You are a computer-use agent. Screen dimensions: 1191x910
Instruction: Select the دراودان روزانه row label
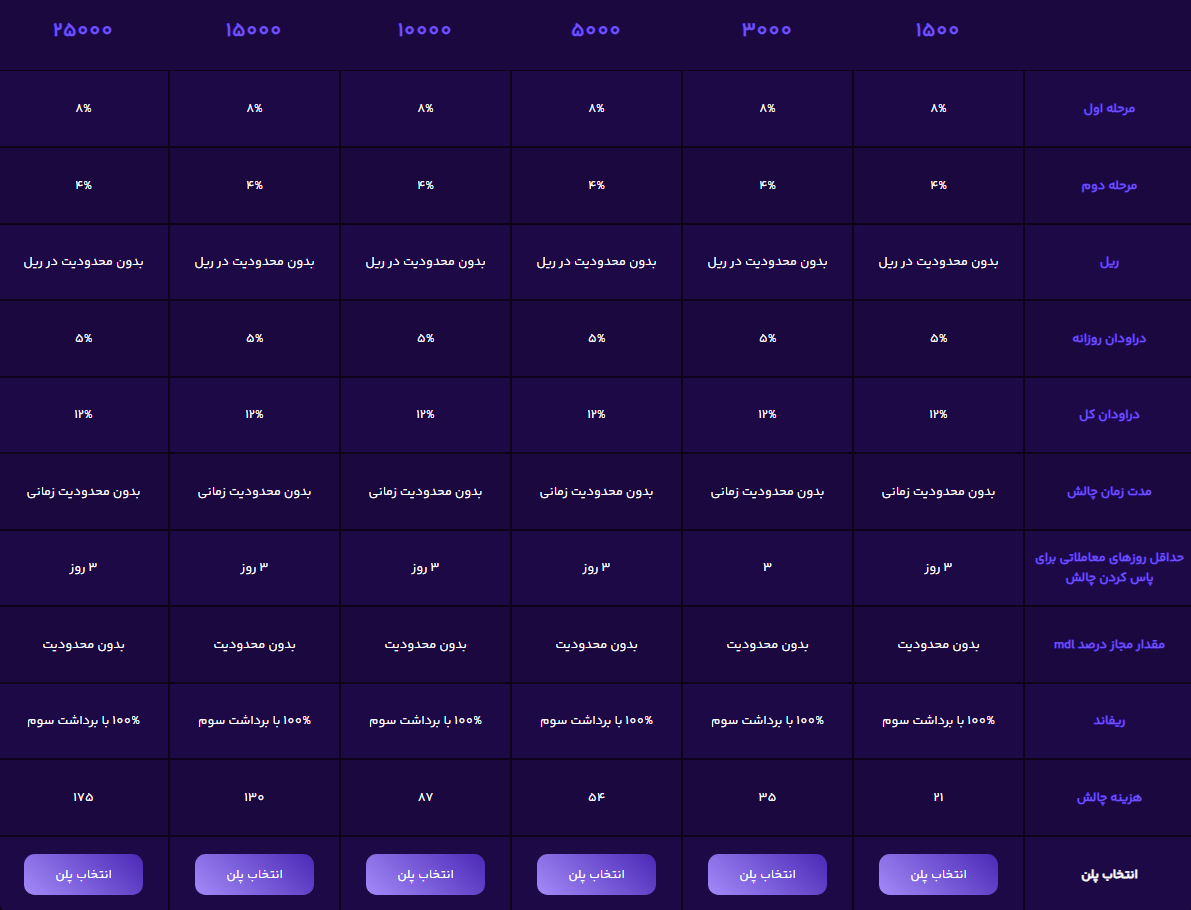tap(1109, 338)
